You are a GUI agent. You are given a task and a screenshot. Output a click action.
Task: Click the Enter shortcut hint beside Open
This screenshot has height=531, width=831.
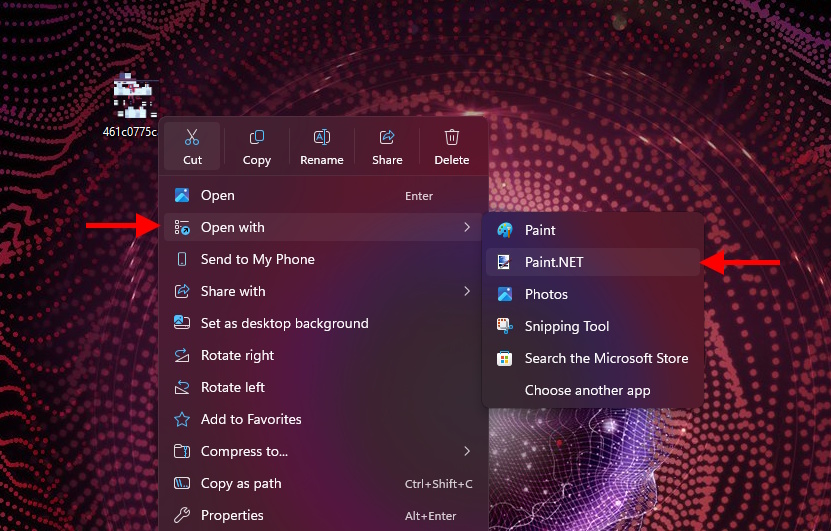[x=419, y=196]
